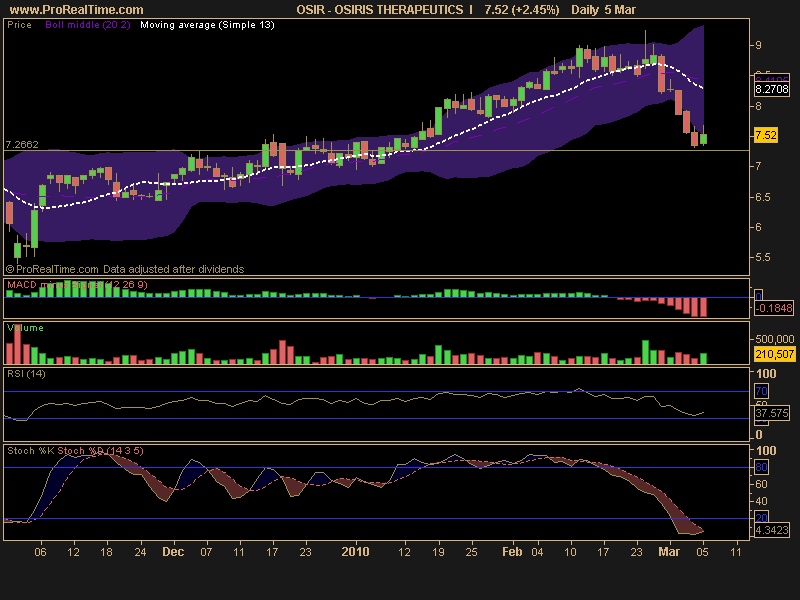Click the last green candlestick on 5 Mar
Screen dimensions: 800x600
click(704, 139)
